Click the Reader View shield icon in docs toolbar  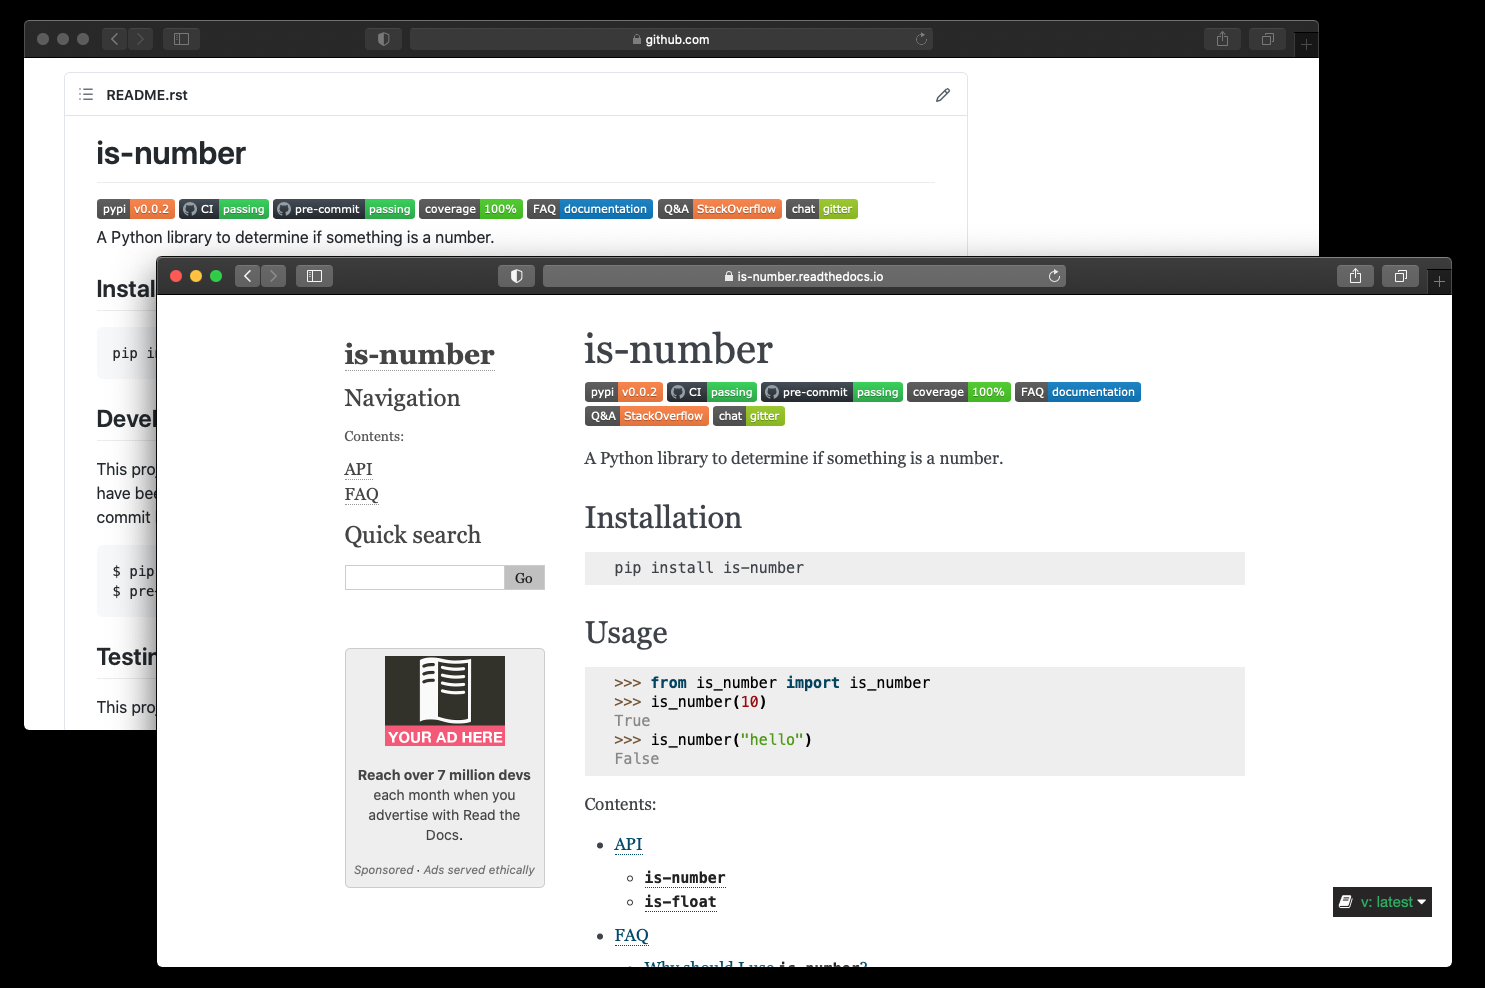coord(516,275)
